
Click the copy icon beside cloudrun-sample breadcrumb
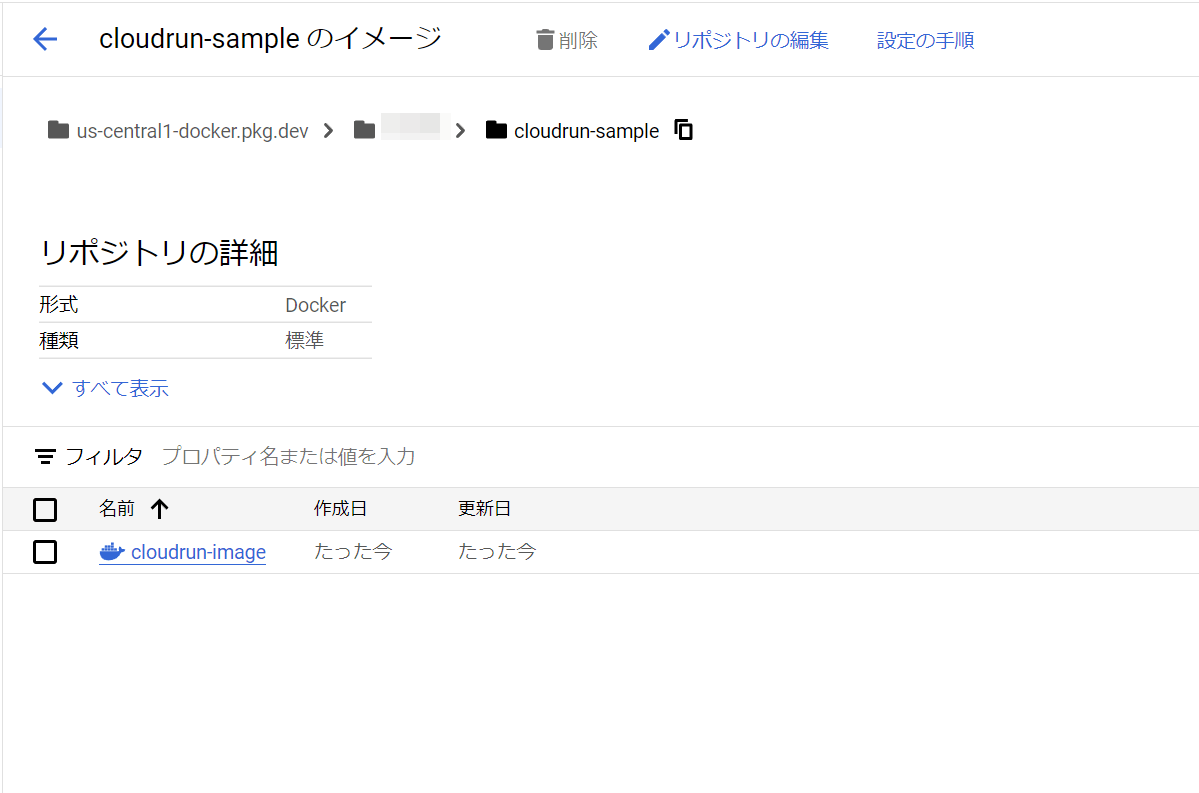(683, 129)
